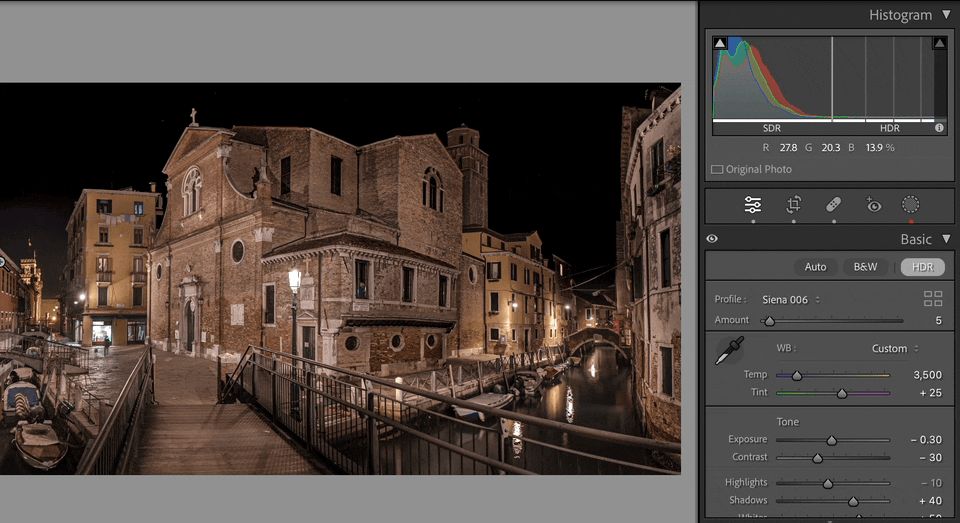Open the Profile Browser grid icon

(933, 299)
